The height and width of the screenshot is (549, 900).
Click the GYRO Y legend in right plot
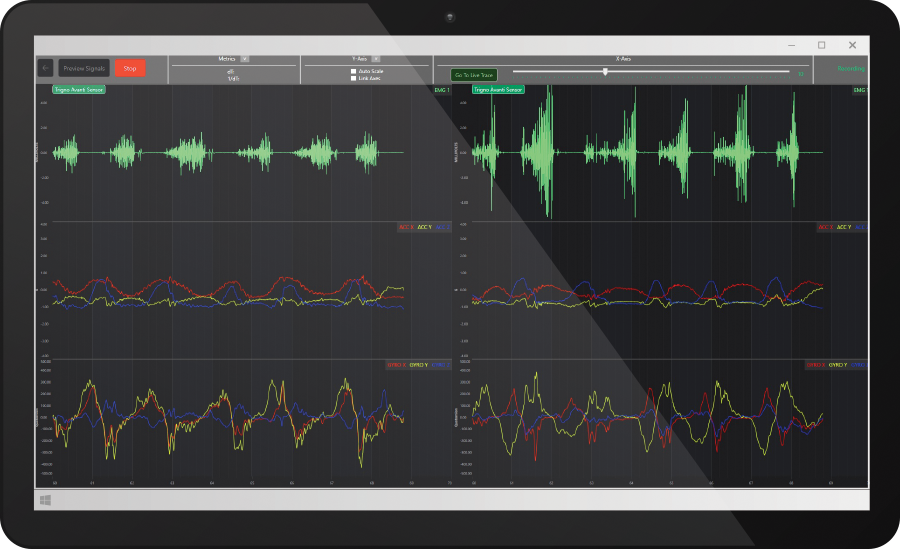tap(838, 365)
